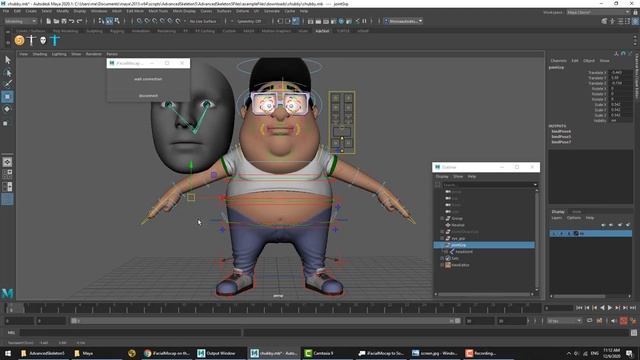Open the AdvancedSkeleton5 shelf icon
Image resolution: width=640 pixels, height=360 pixels.
[19, 40]
